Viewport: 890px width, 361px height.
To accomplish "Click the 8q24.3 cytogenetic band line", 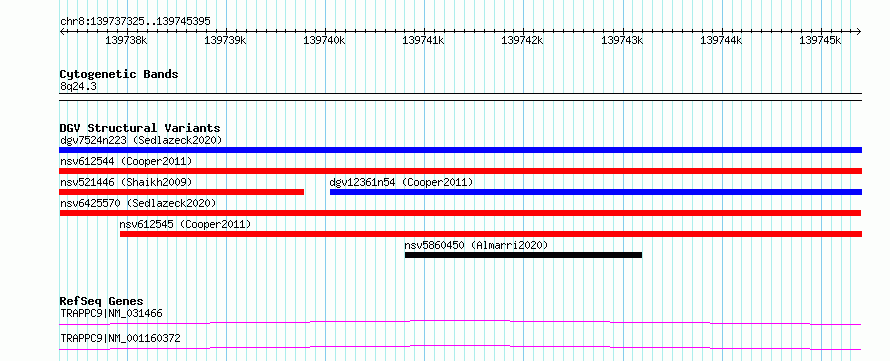I will [x=460, y=96].
